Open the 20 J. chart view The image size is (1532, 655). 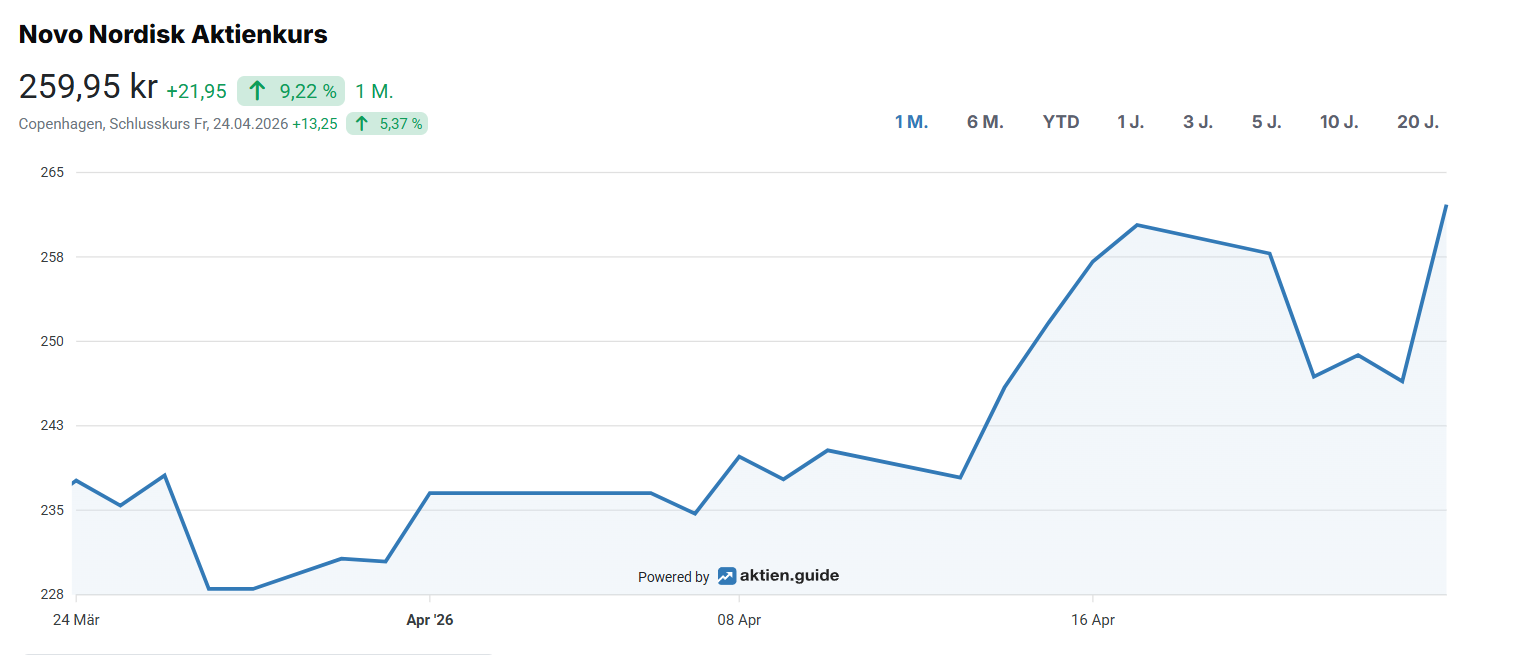point(1418,122)
